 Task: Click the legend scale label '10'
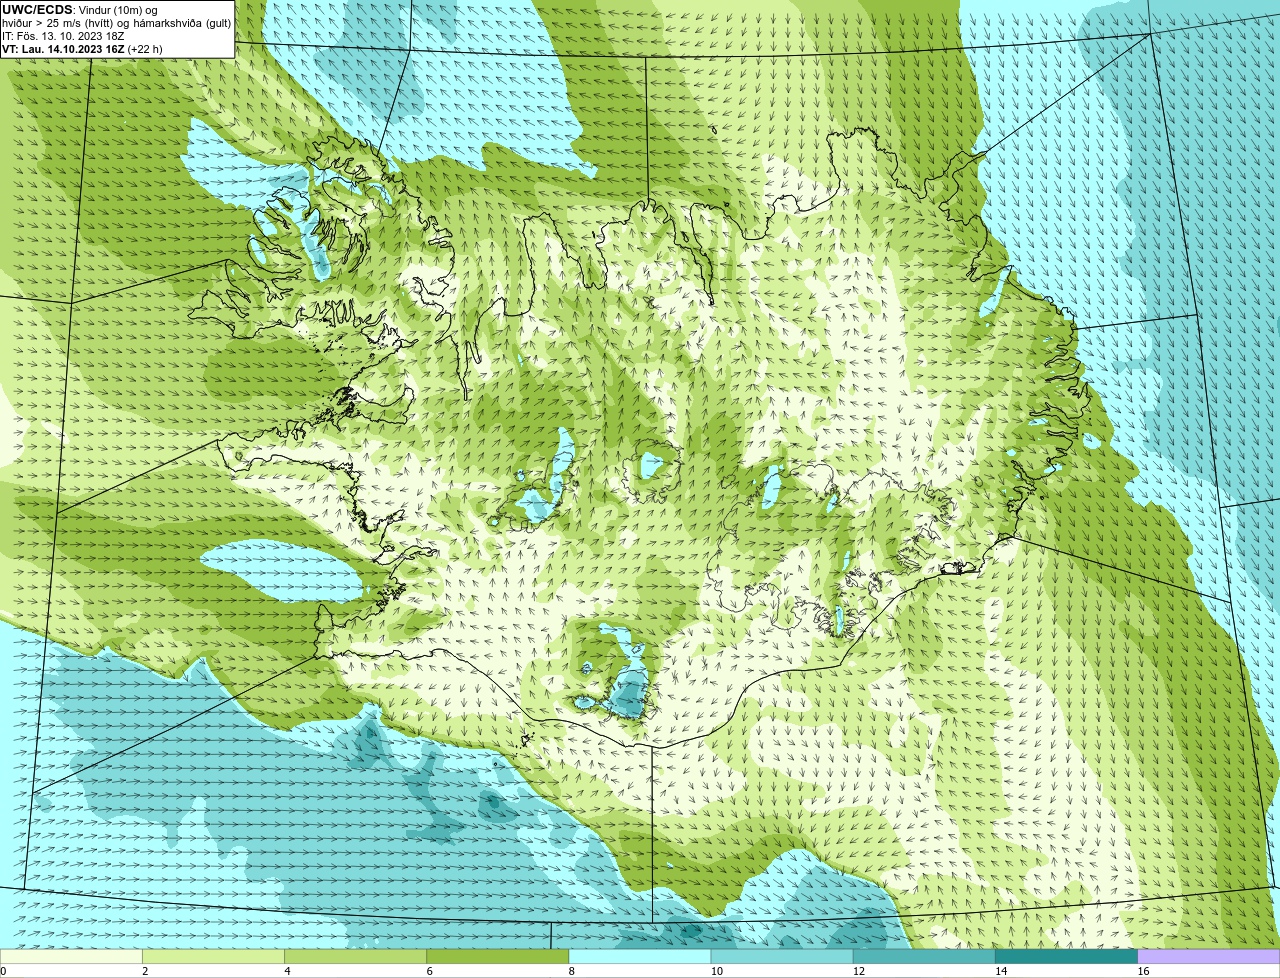[717, 971]
